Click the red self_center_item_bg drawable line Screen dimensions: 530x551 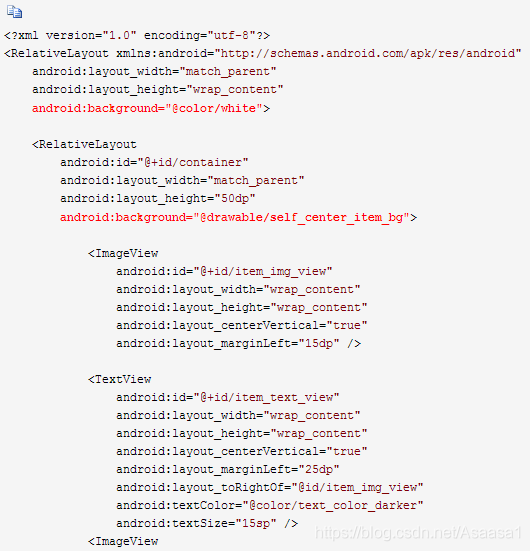(239, 218)
